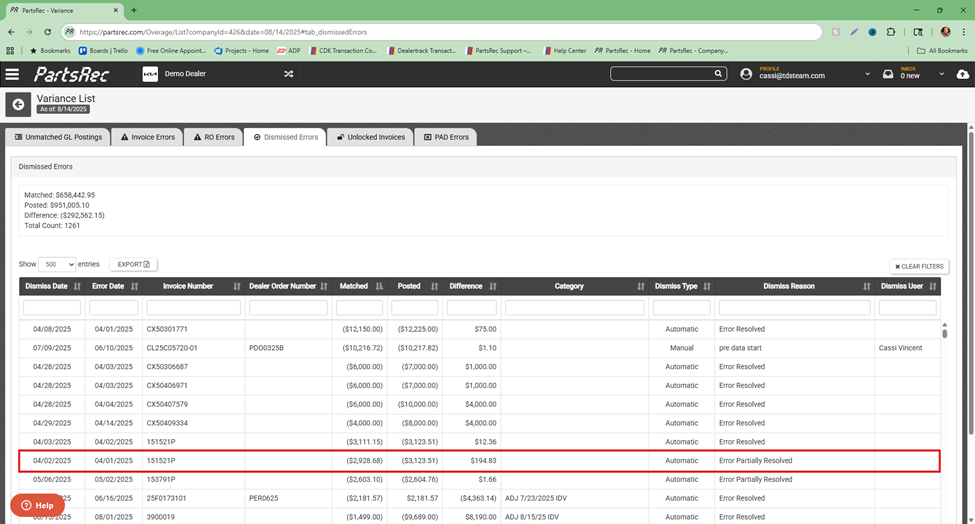Open the browser extensions puzzle icon

pyautogui.click(x=891, y=32)
